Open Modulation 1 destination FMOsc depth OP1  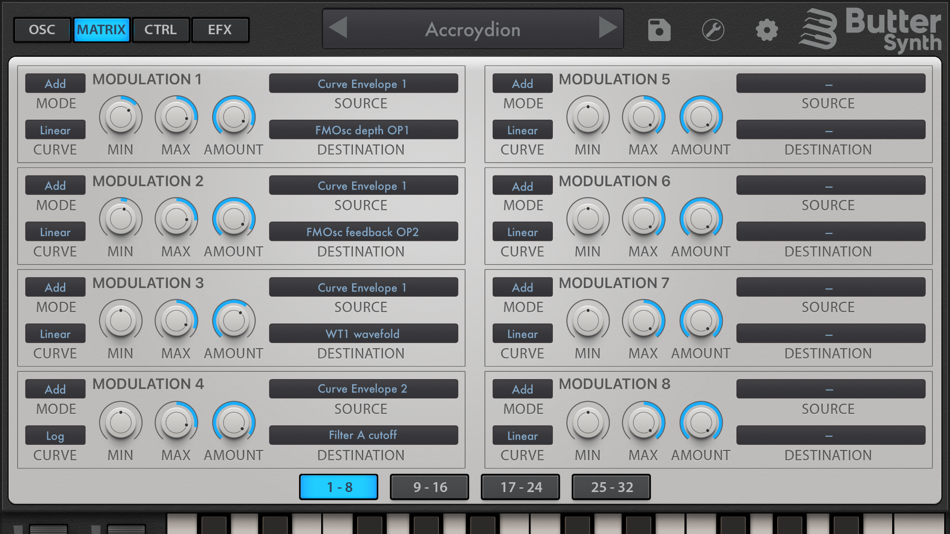coord(364,130)
